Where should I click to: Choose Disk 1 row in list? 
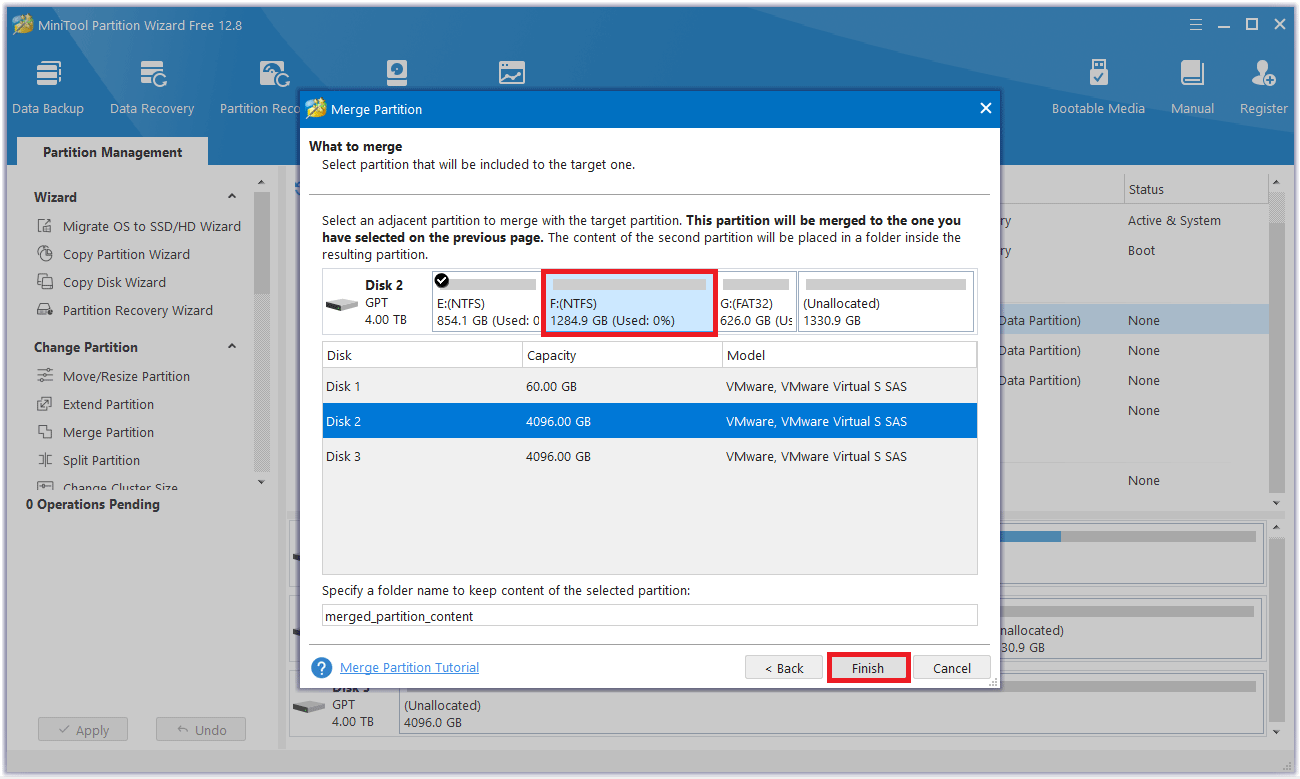tap(649, 386)
